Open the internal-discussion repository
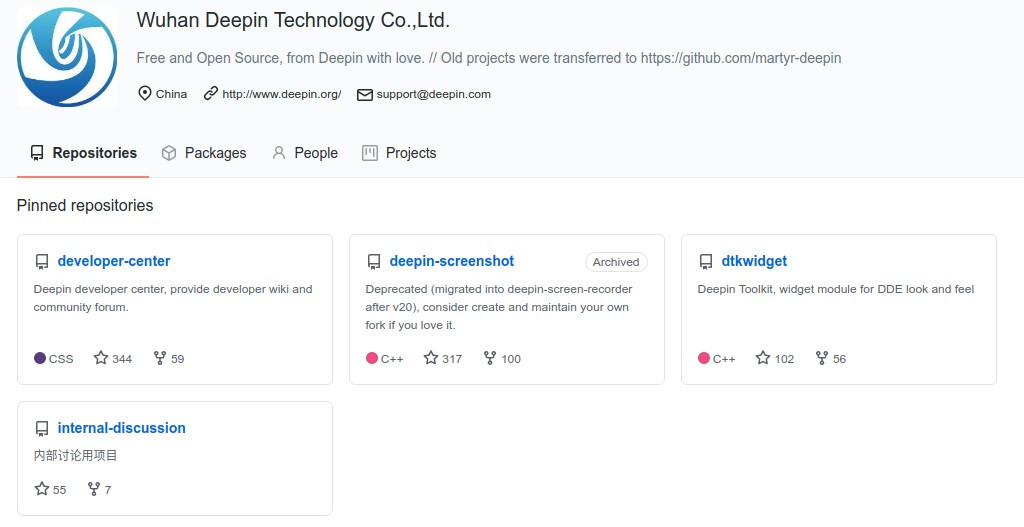Viewport: 1024px width, 527px height. coord(122,428)
